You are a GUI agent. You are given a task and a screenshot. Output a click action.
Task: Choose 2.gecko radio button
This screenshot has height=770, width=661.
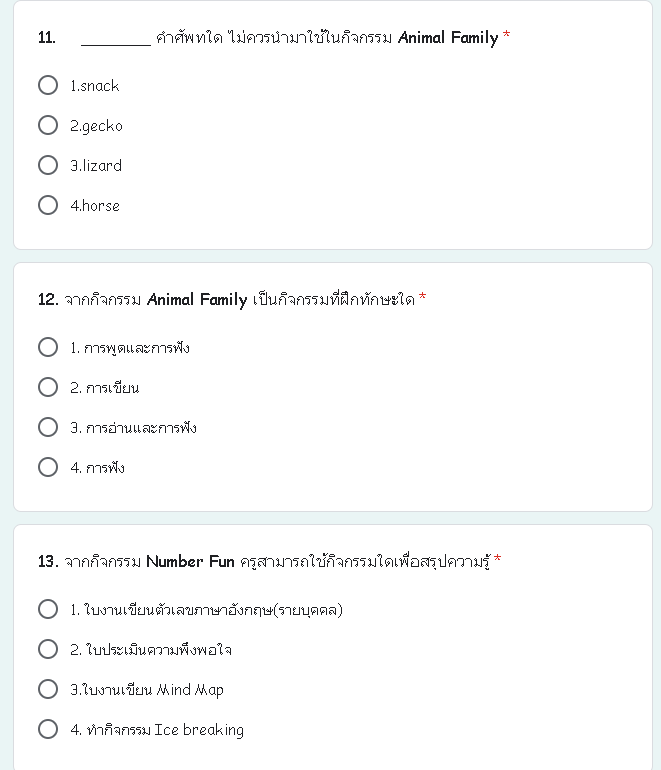click(48, 126)
